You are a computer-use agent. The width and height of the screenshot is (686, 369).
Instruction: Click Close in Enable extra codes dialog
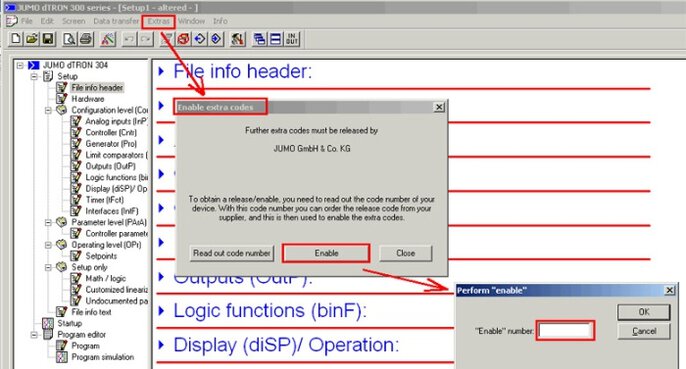(406, 253)
